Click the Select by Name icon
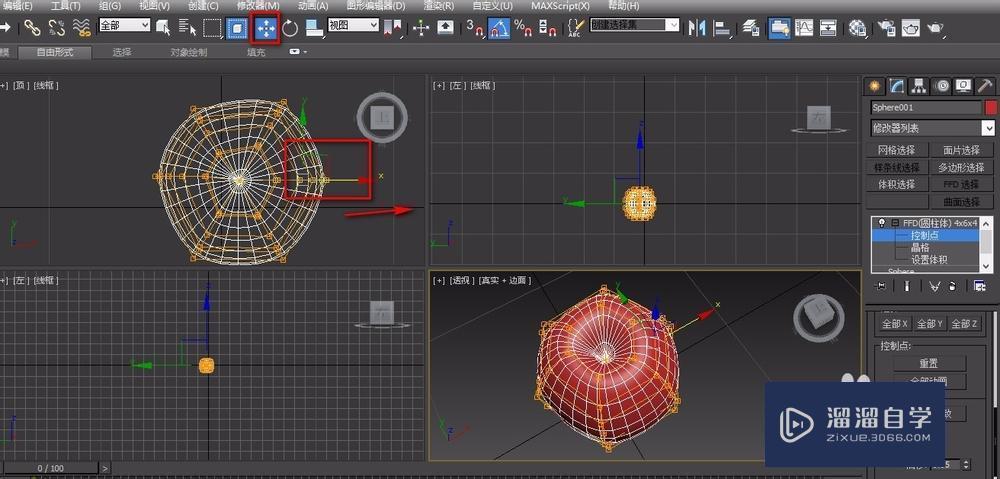1000x479 pixels. pos(188,28)
